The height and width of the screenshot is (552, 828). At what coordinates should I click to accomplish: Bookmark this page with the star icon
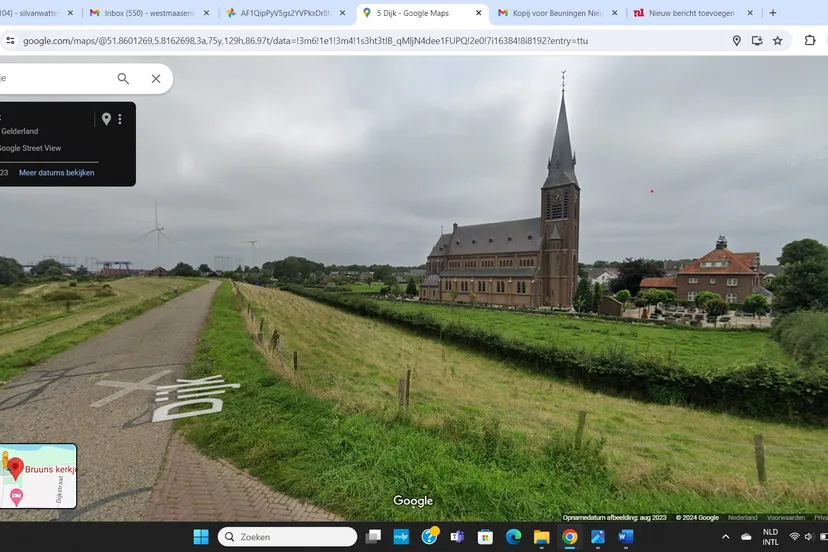(777, 41)
